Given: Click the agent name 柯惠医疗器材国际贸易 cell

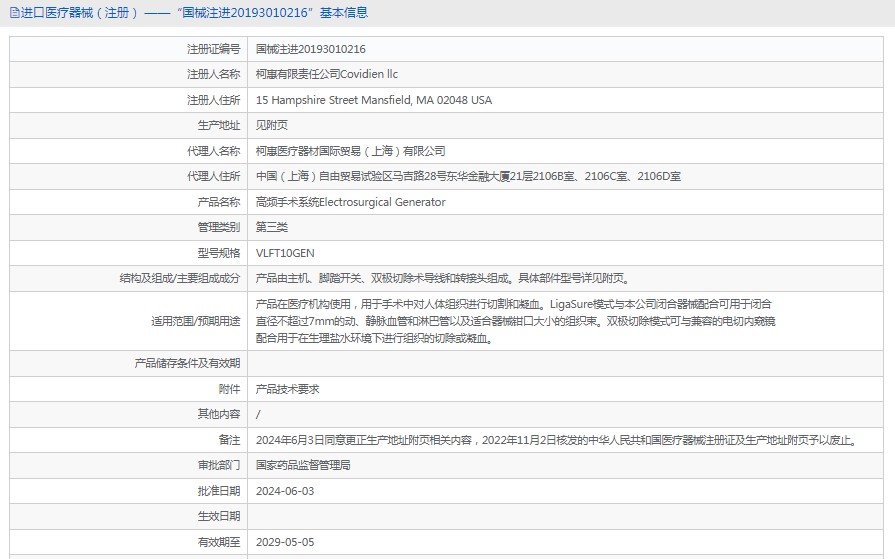Looking at the screenshot, I should (350, 151).
